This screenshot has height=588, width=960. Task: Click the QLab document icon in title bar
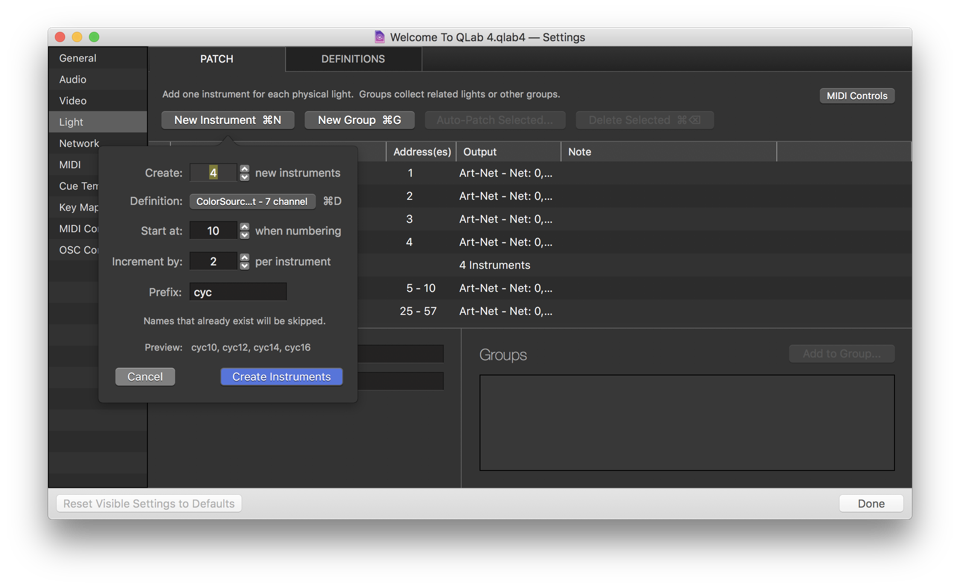tap(379, 37)
